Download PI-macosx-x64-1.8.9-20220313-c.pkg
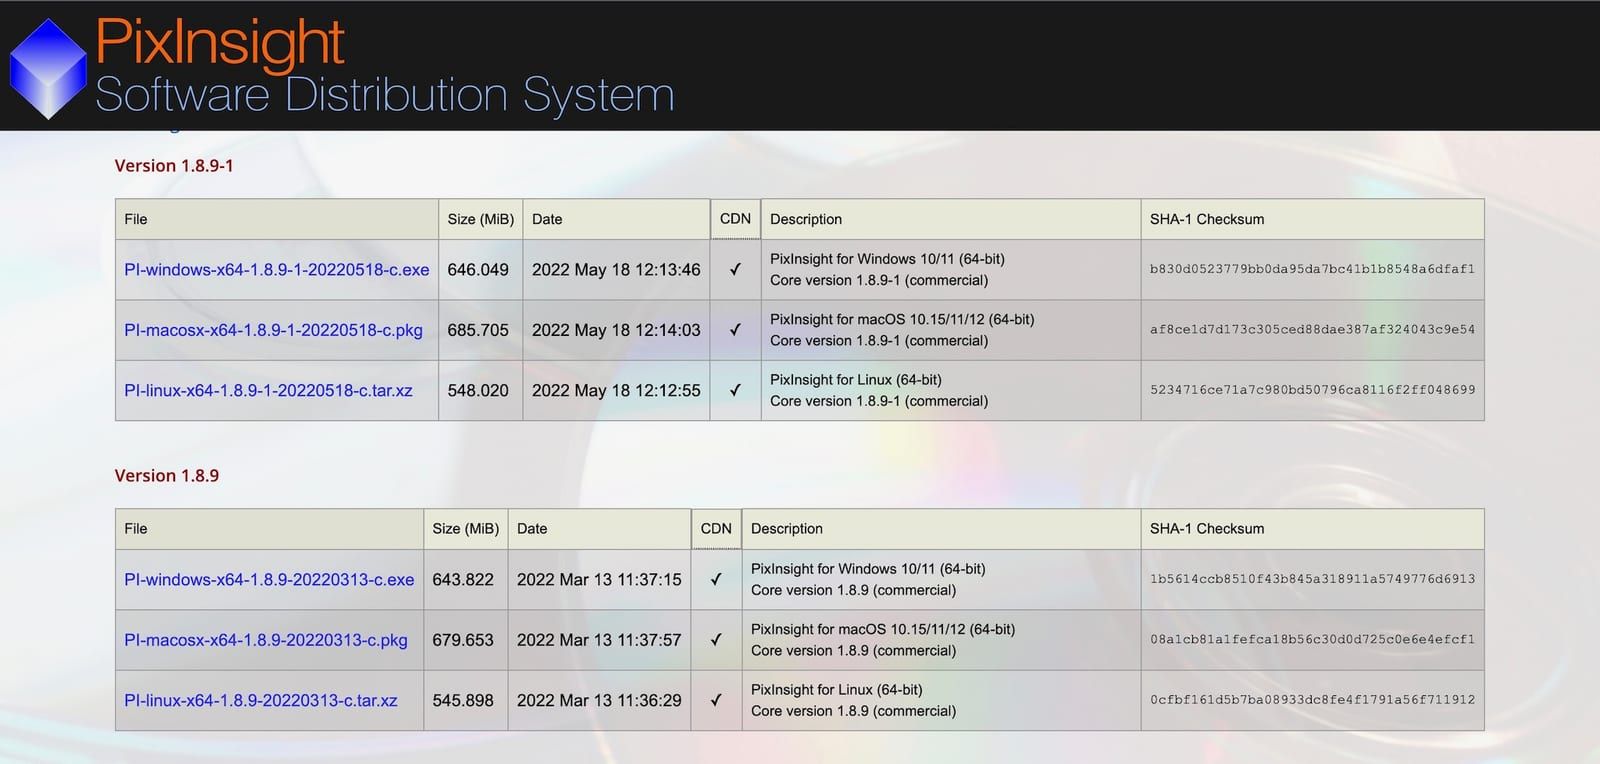Viewport: 1600px width, 764px height. tap(266, 640)
